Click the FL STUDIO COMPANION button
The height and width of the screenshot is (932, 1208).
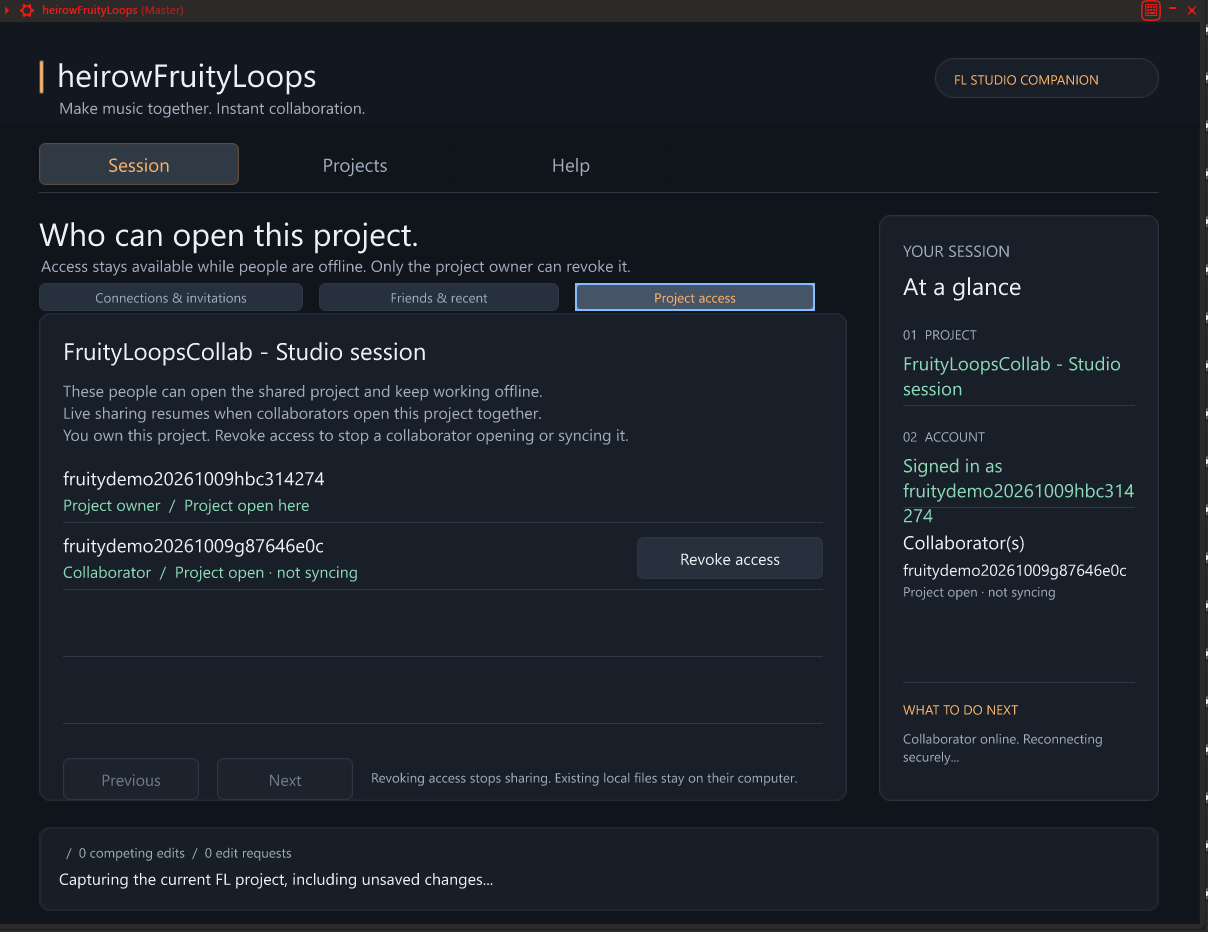(1046, 79)
